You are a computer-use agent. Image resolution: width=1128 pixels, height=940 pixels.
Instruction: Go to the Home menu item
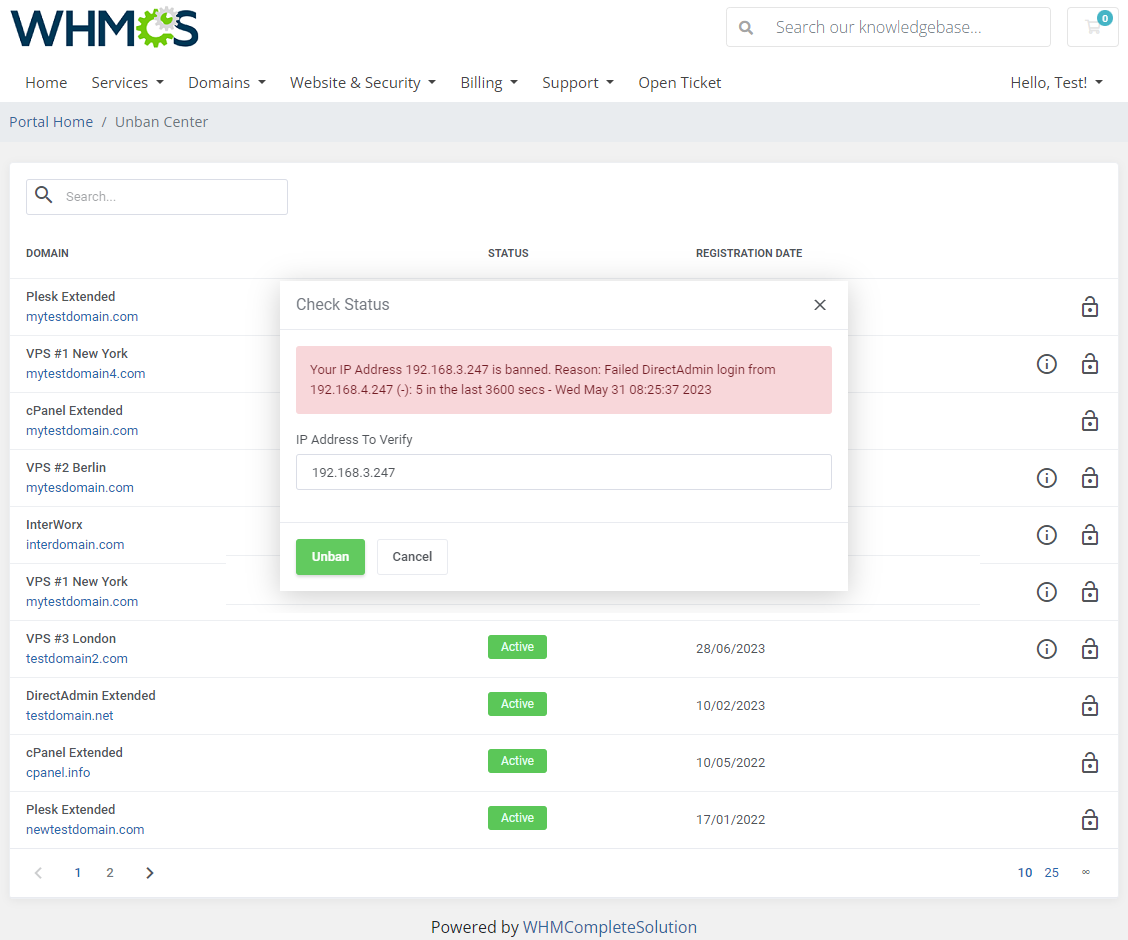46,83
